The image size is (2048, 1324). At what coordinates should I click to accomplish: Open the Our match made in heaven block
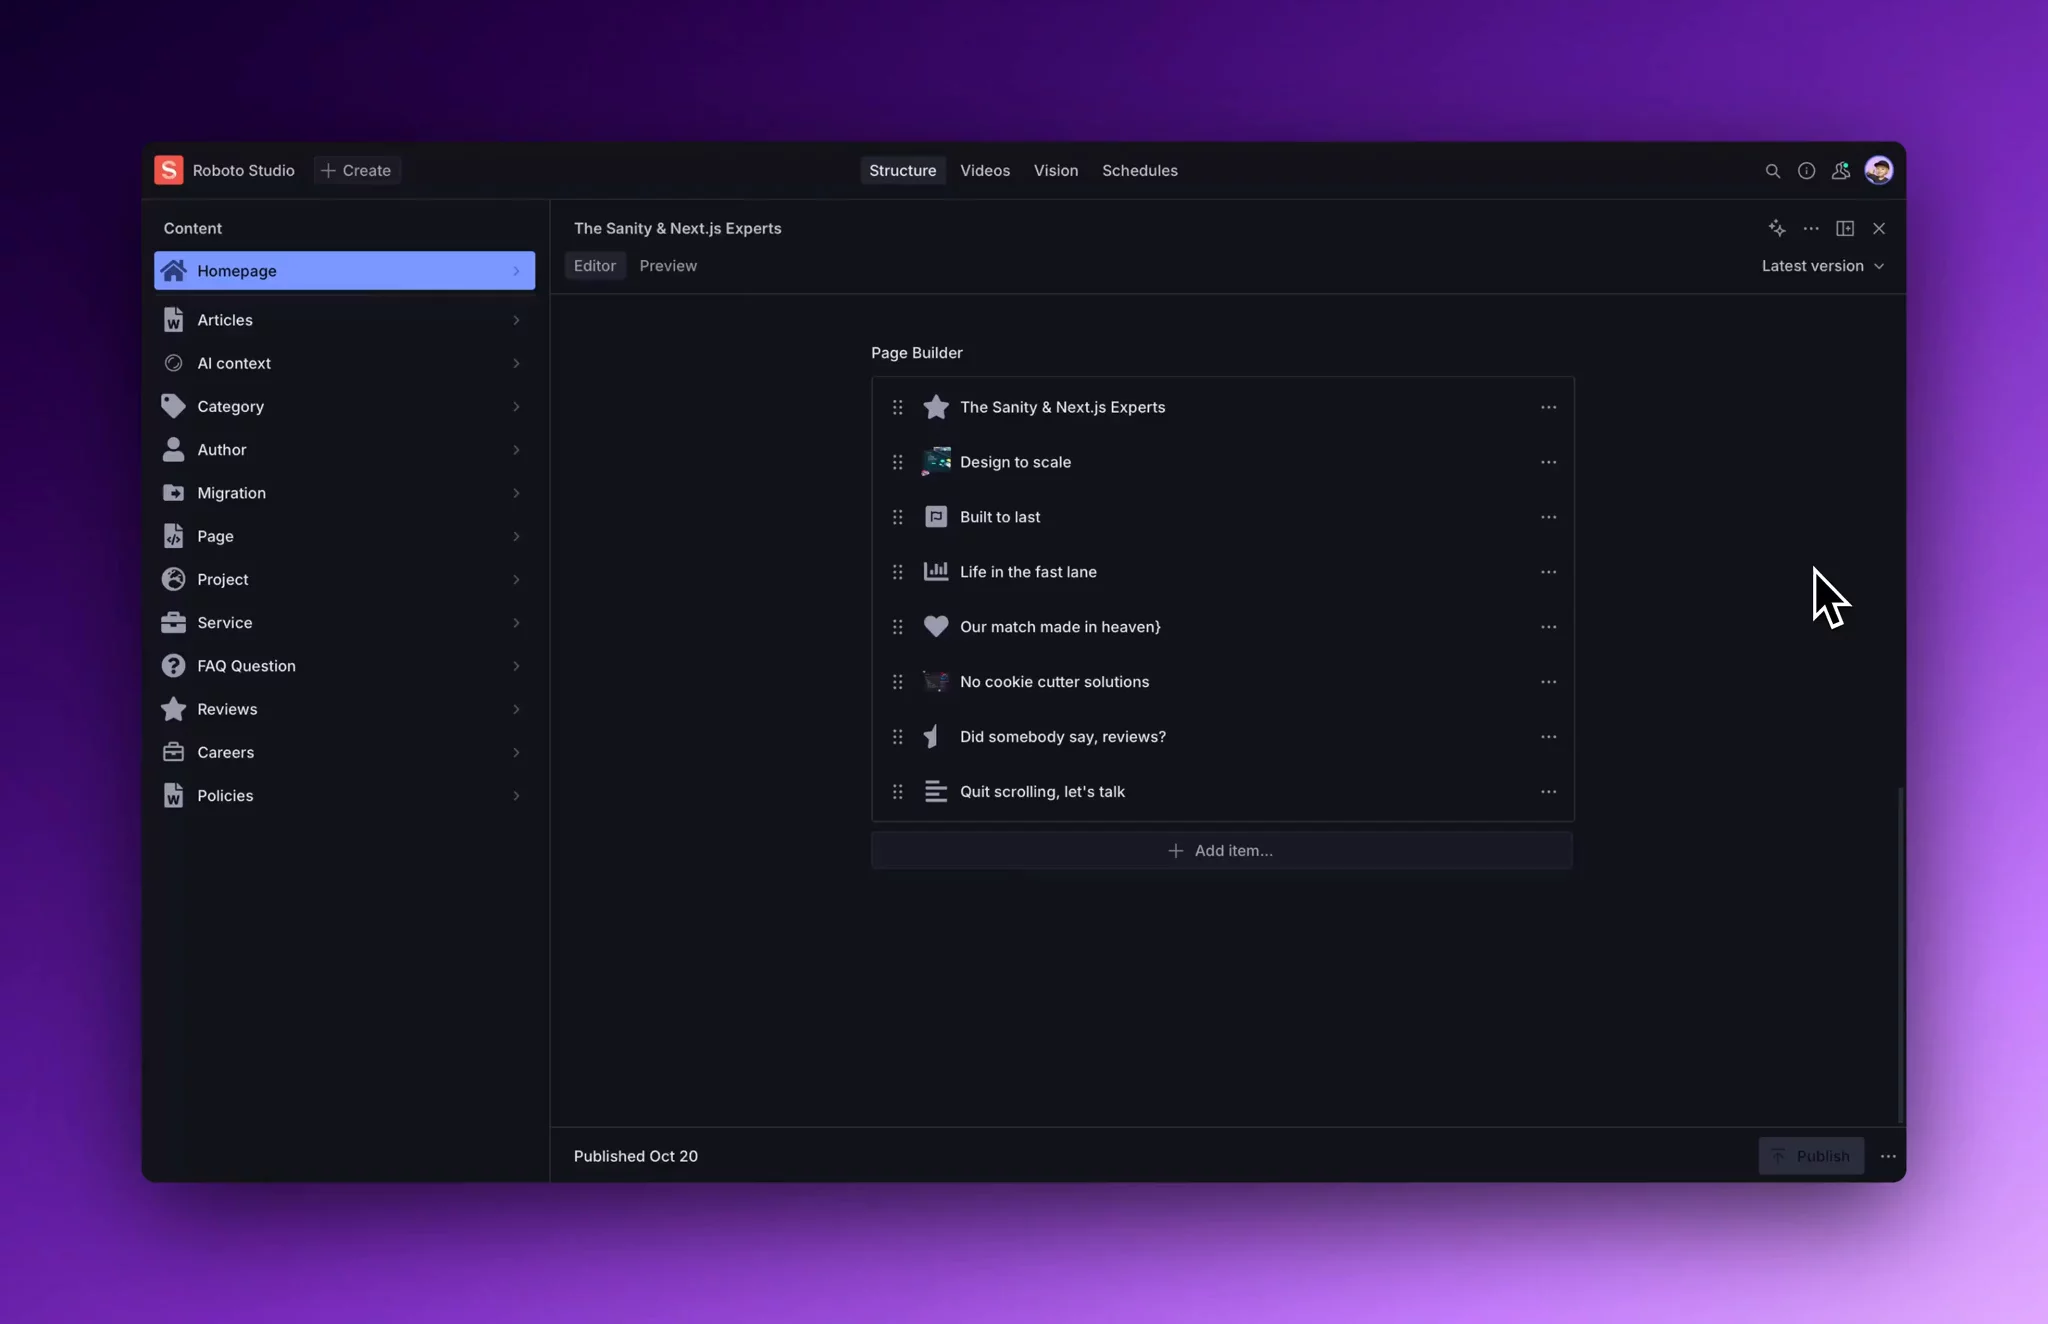click(x=1222, y=627)
